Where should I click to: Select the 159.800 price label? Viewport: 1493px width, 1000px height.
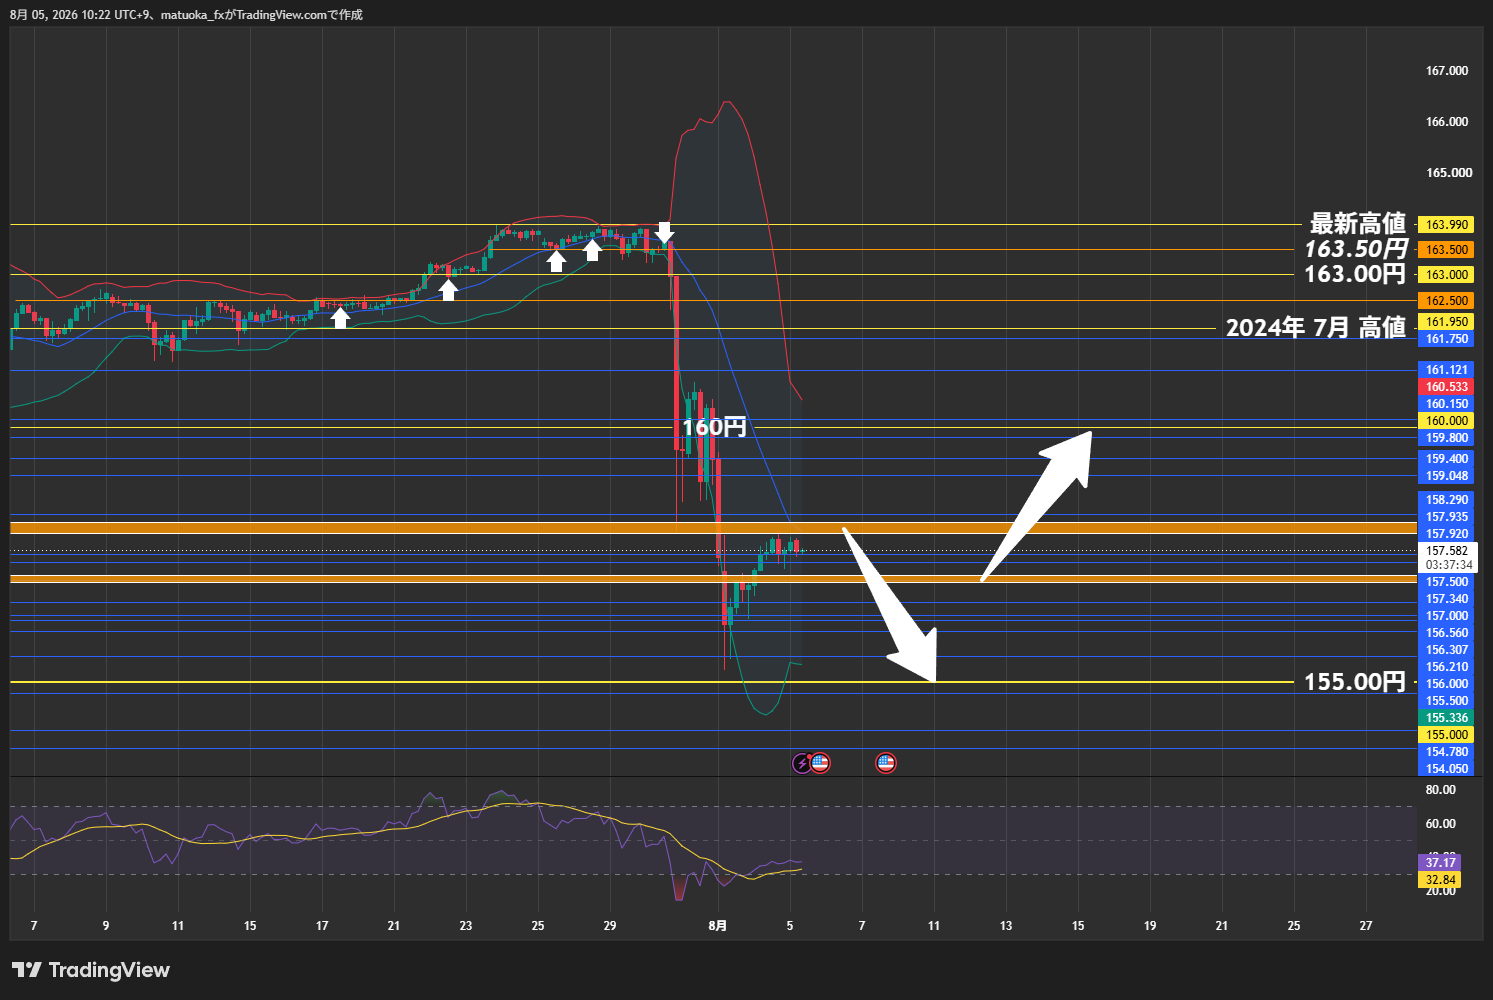(1446, 438)
